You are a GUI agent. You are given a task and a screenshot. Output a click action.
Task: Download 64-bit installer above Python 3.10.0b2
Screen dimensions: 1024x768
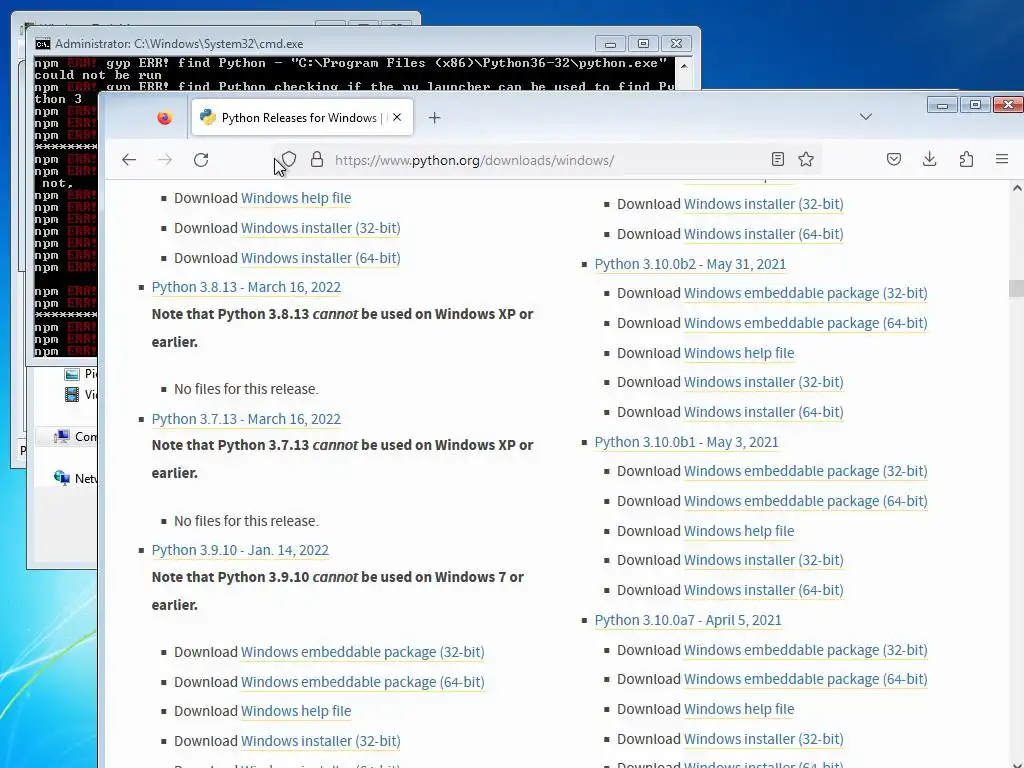coord(763,234)
